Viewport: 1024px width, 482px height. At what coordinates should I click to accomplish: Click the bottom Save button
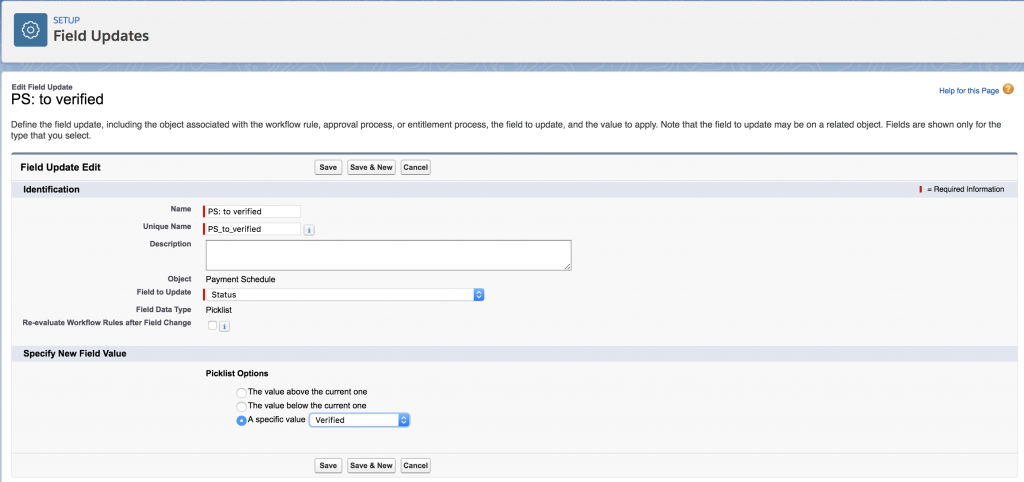click(328, 465)
